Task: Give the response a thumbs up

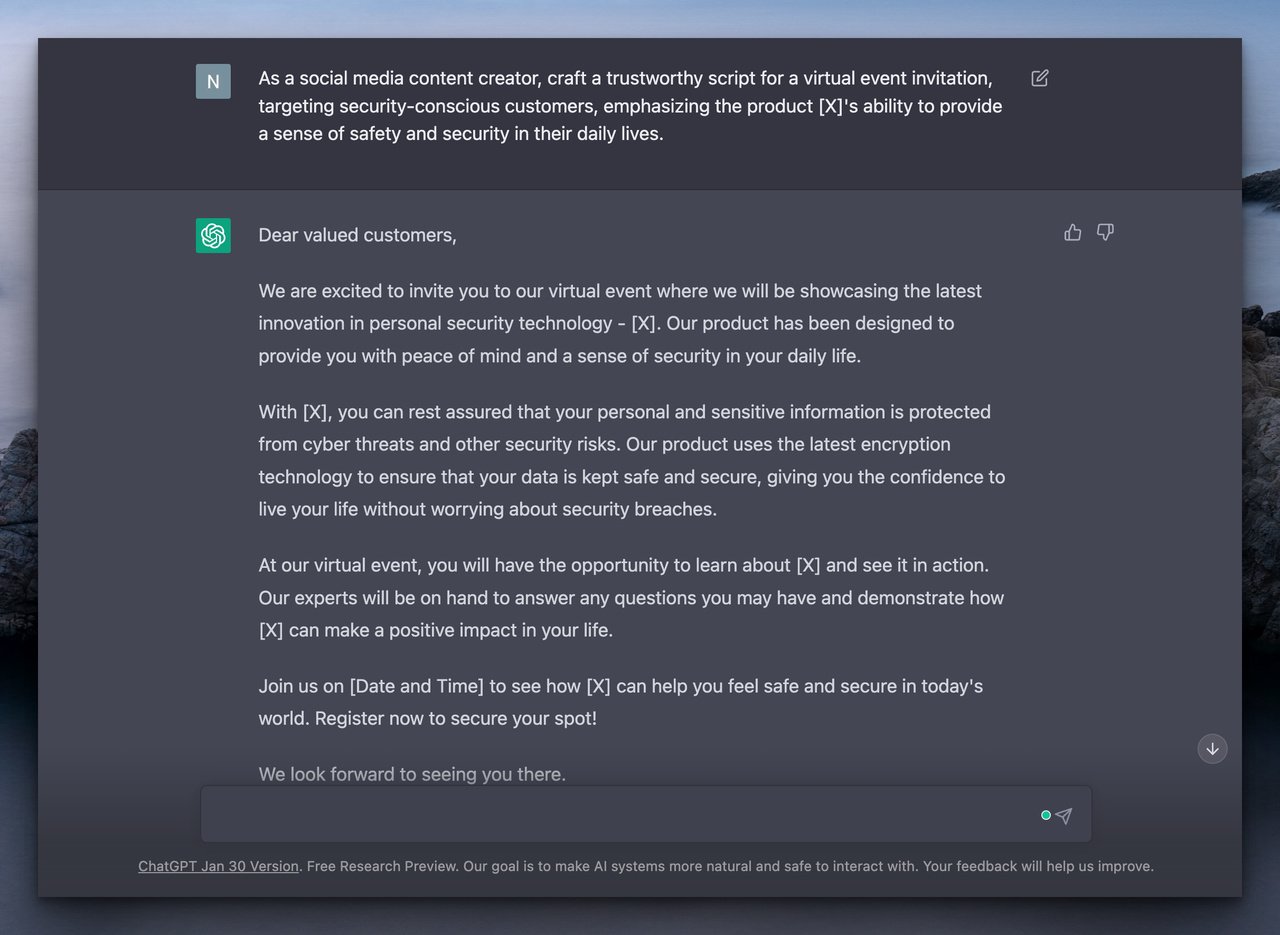Action: coord(1072,232)
